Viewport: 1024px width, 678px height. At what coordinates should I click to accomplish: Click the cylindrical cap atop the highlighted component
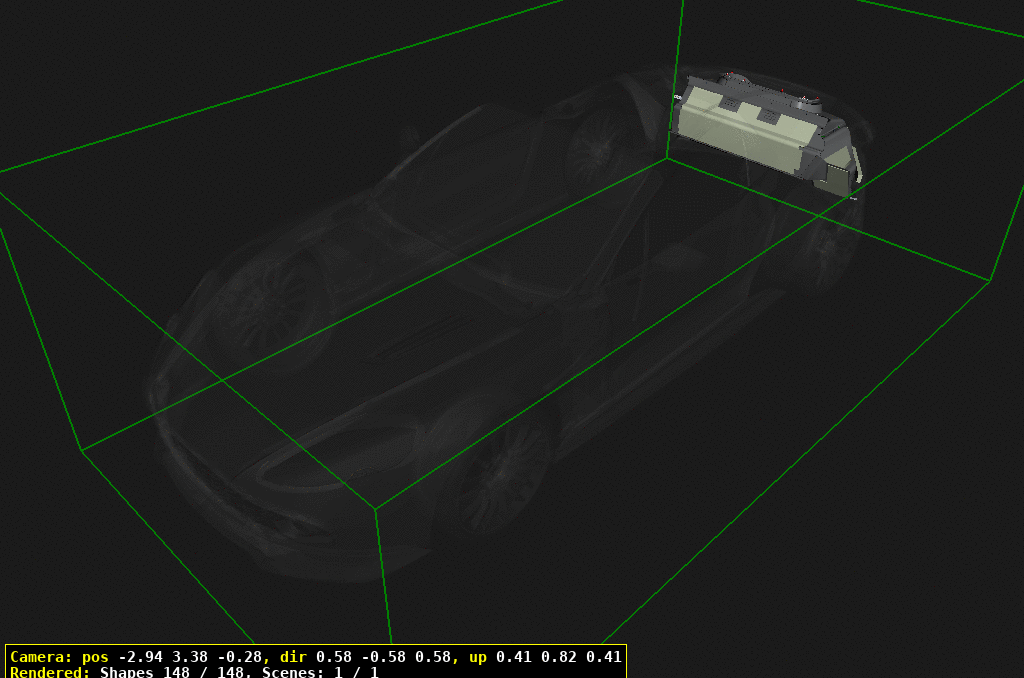pos(806,99)
